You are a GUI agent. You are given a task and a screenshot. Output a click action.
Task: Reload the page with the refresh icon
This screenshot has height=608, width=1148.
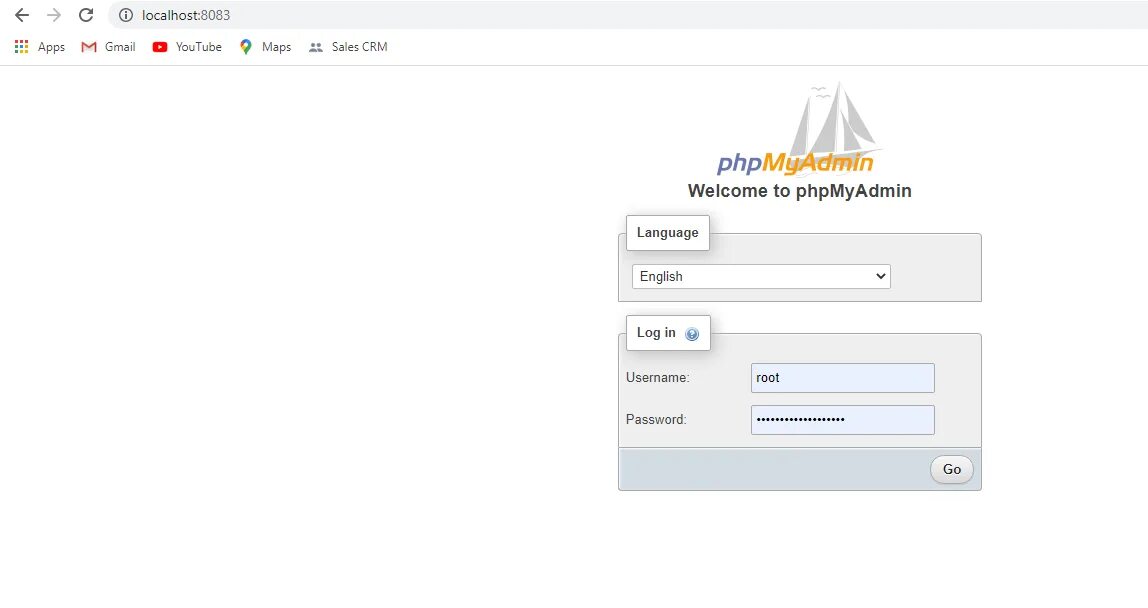[86, 15]
